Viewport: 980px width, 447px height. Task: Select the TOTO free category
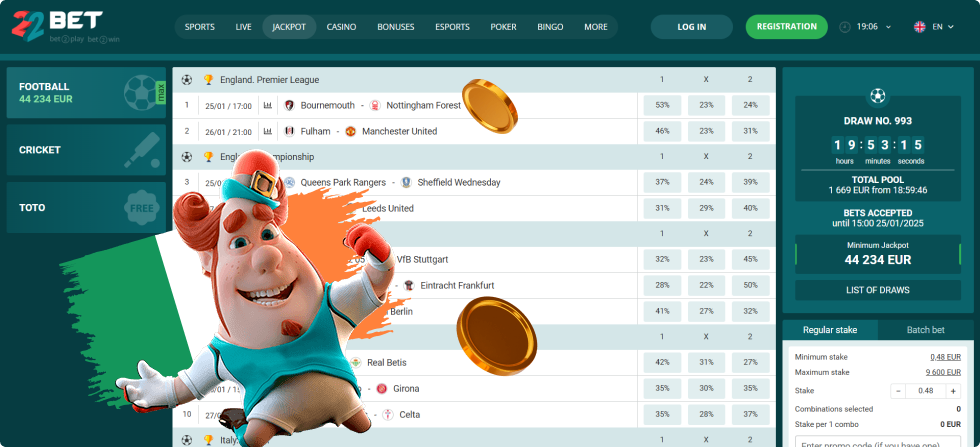coord(86,208)
